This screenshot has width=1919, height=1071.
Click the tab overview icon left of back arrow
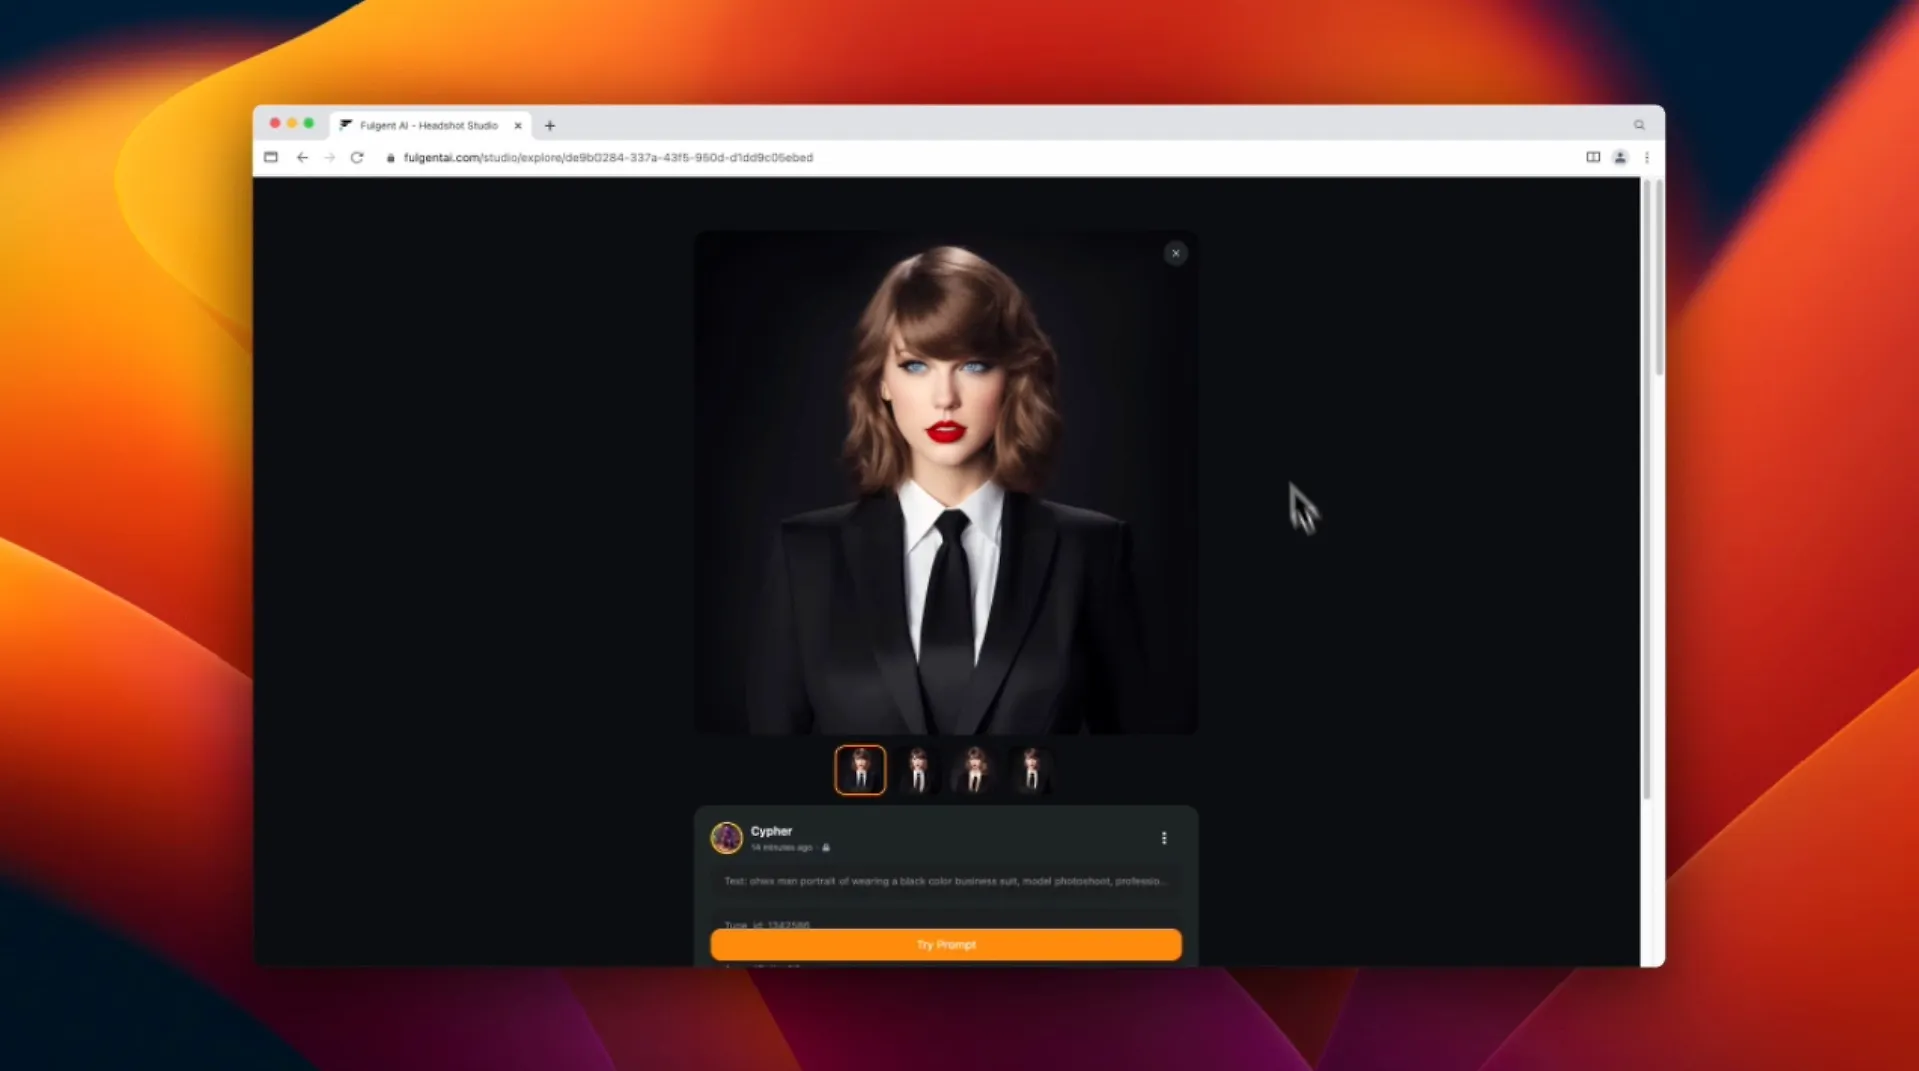[271, 157]
